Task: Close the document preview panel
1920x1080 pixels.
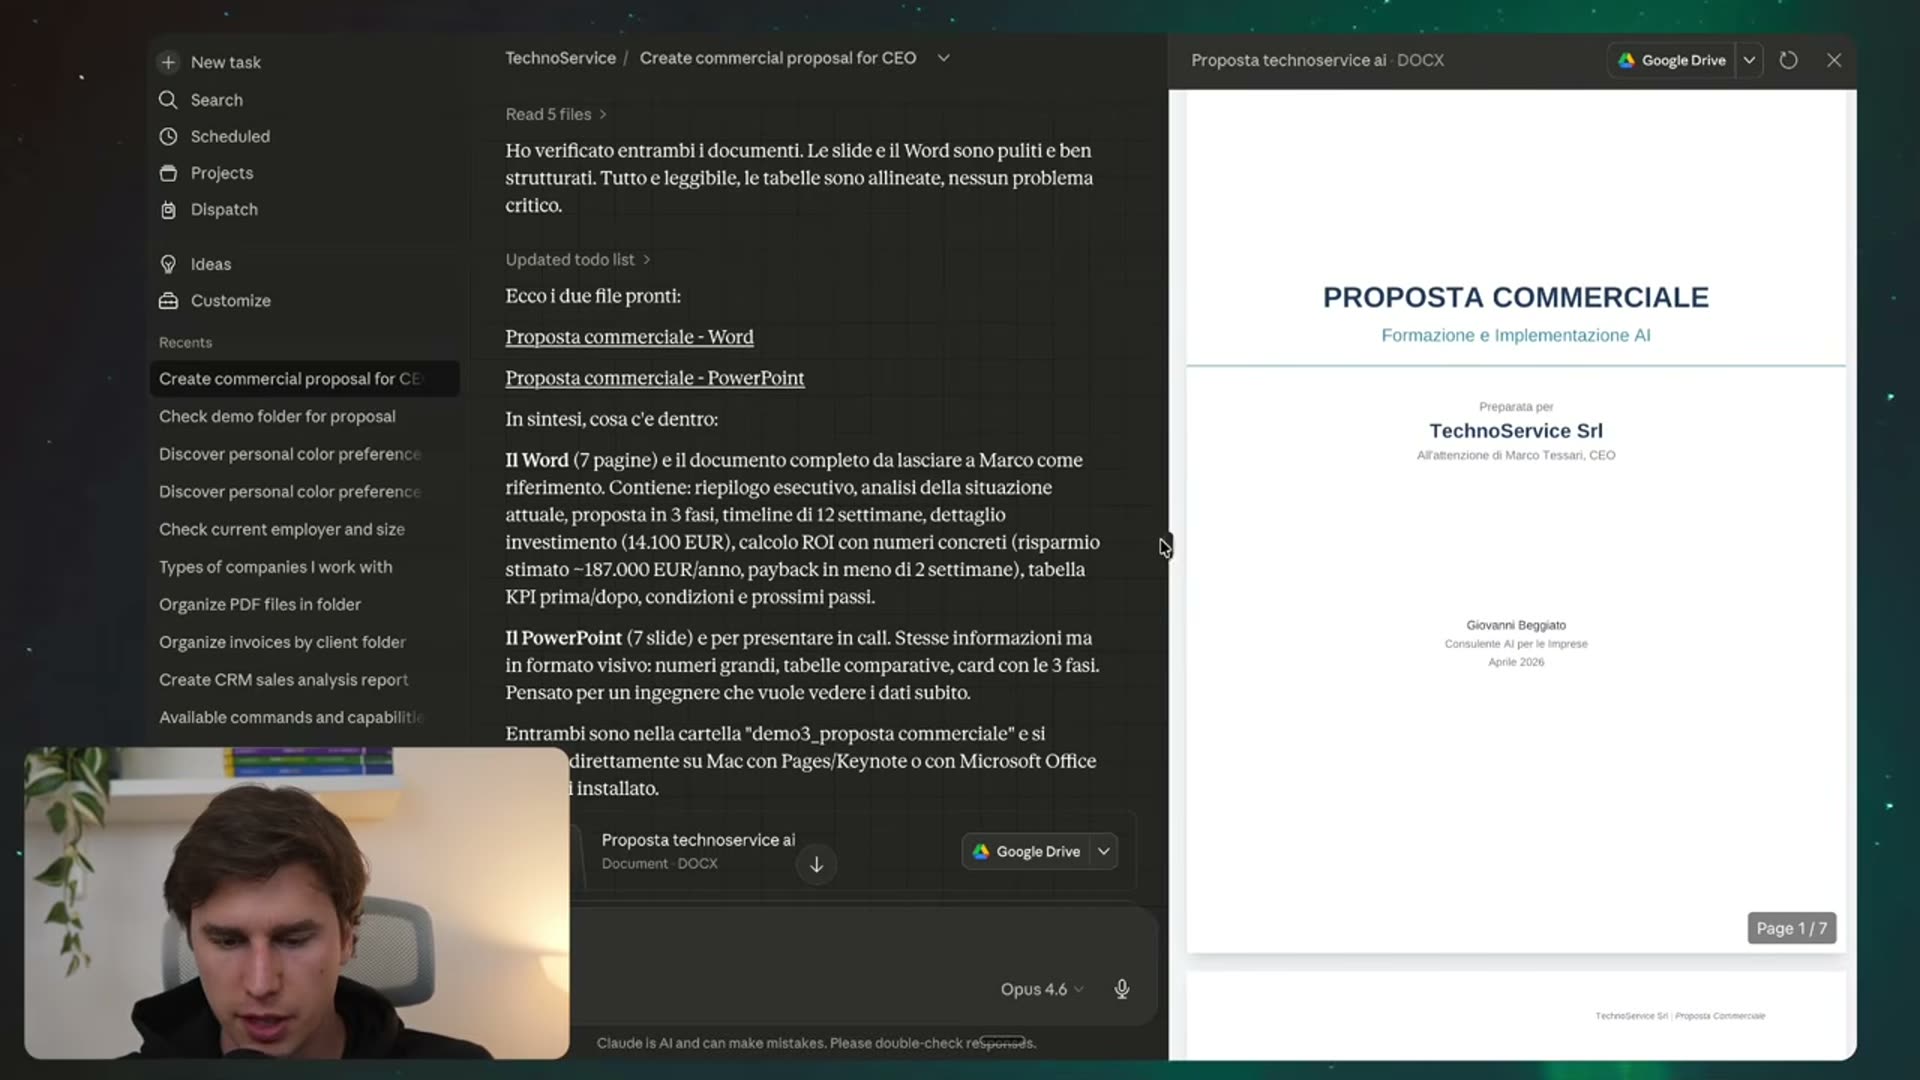Action: coord(1834,60)
